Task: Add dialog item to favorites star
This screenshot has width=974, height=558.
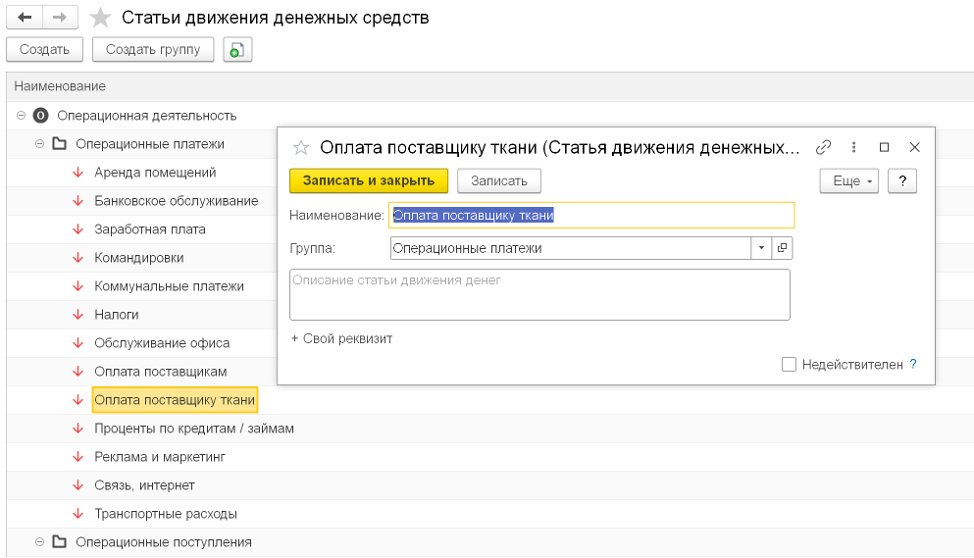Action: point(300,147)
